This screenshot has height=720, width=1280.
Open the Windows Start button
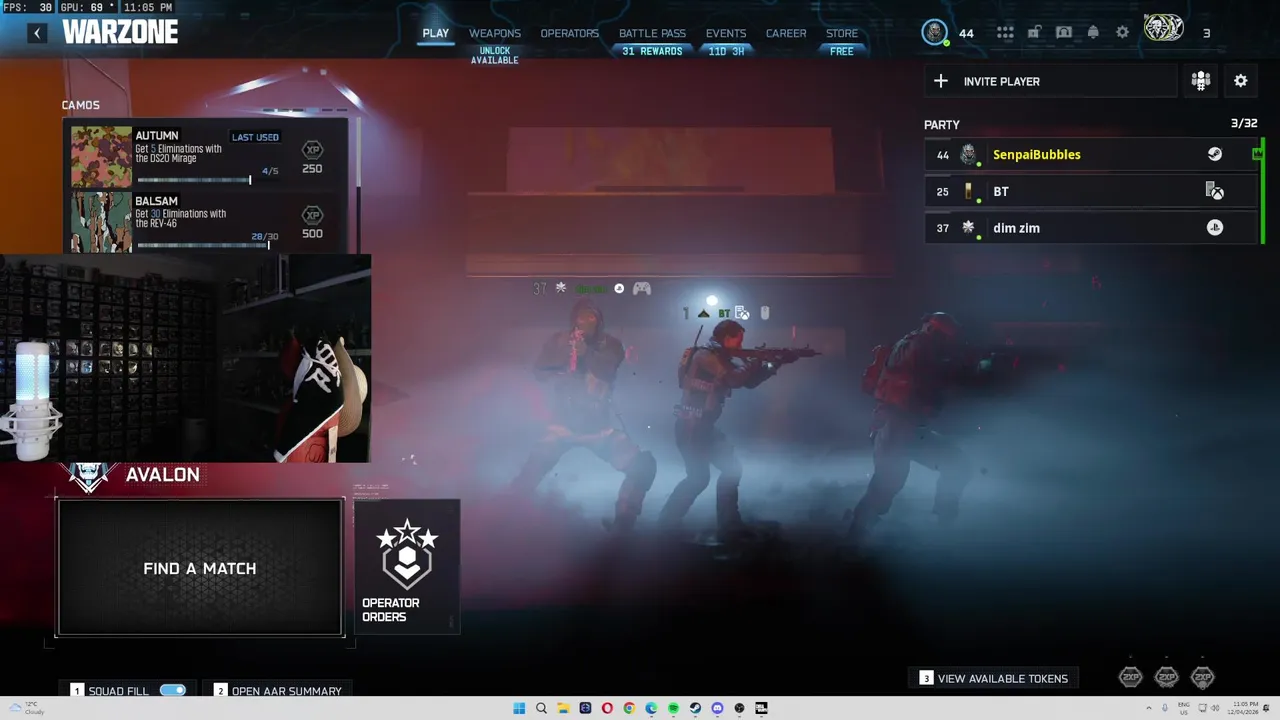point(519,708)
